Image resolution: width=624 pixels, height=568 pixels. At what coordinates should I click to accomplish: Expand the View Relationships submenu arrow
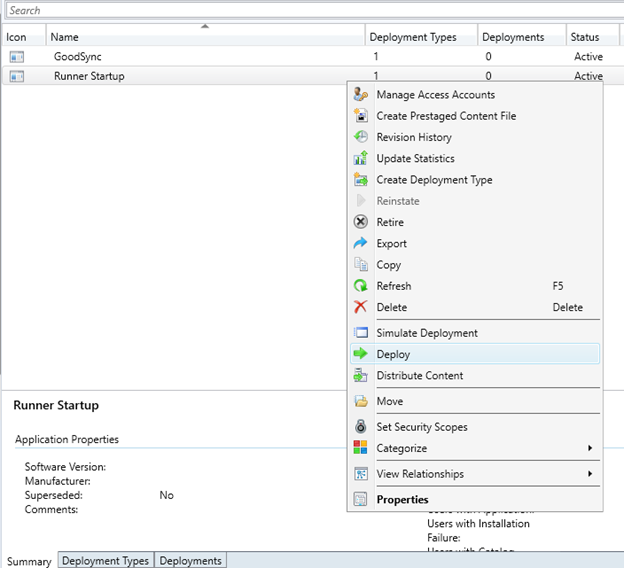[590, 474]
